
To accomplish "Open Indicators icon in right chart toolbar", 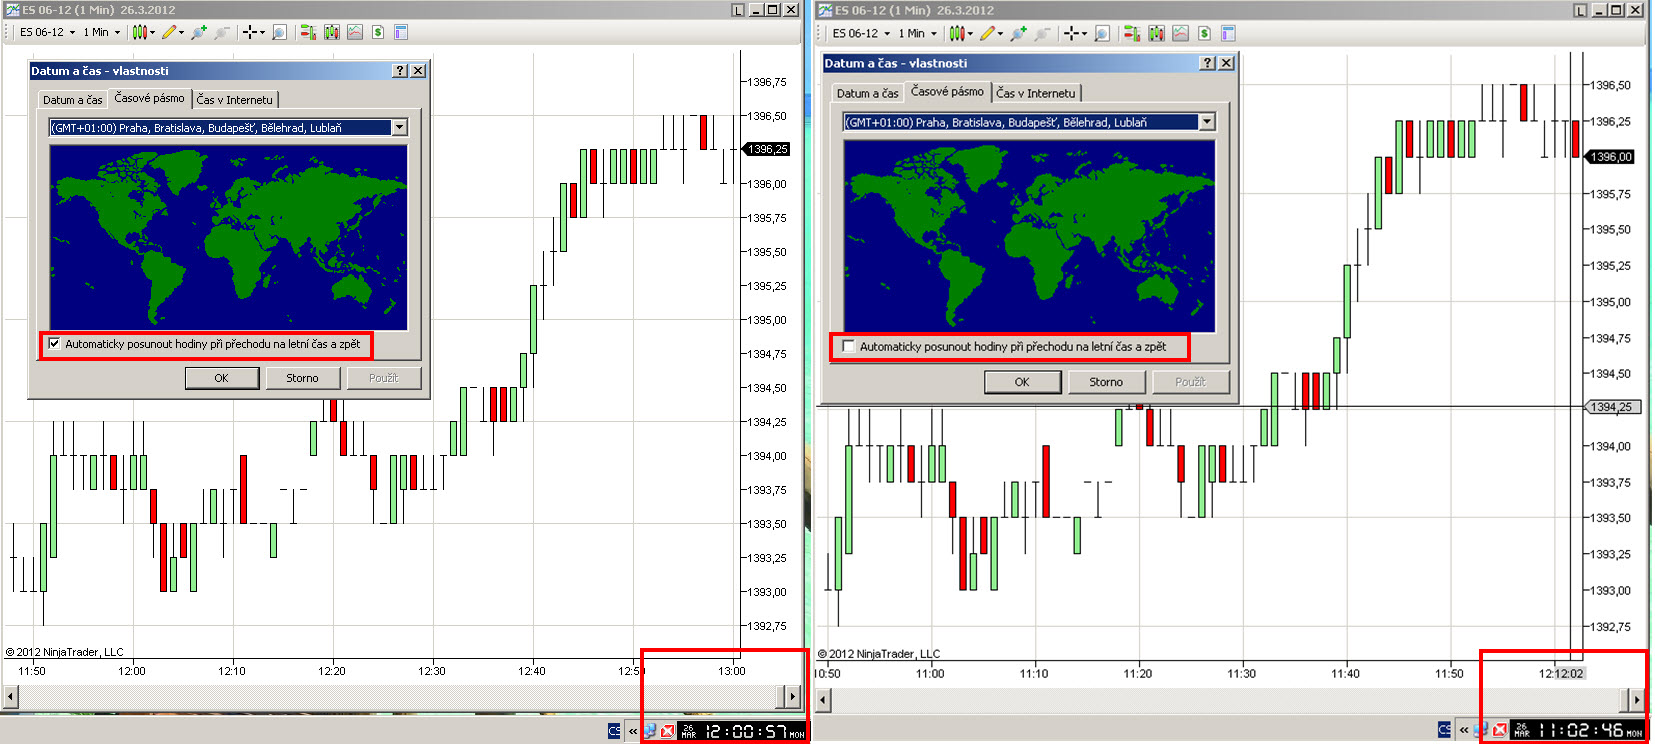I will (1181, 33).
